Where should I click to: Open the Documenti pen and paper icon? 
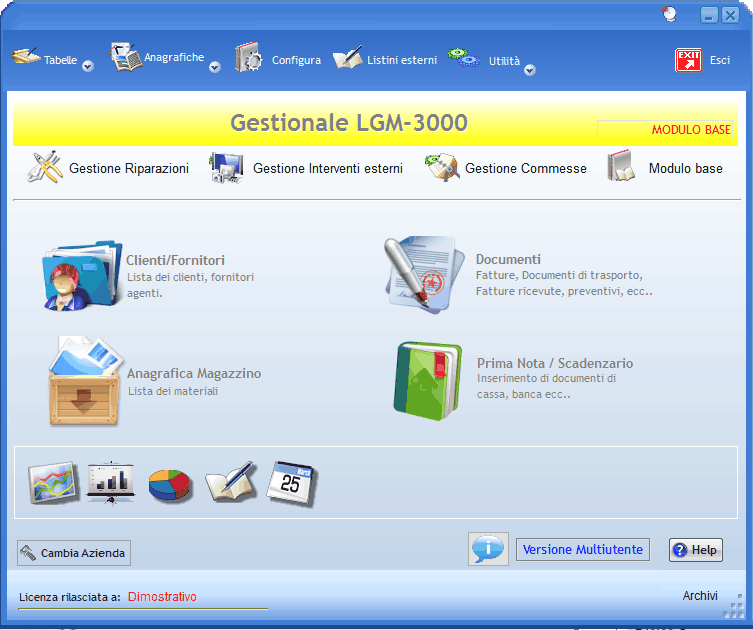[424, 274]
